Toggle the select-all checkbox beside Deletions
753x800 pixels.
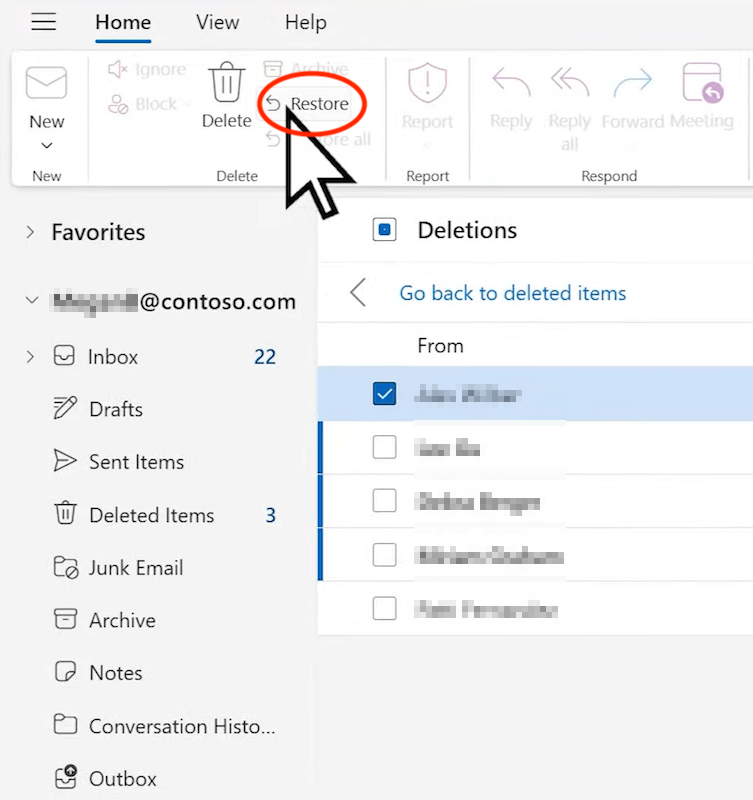[385, 230]
